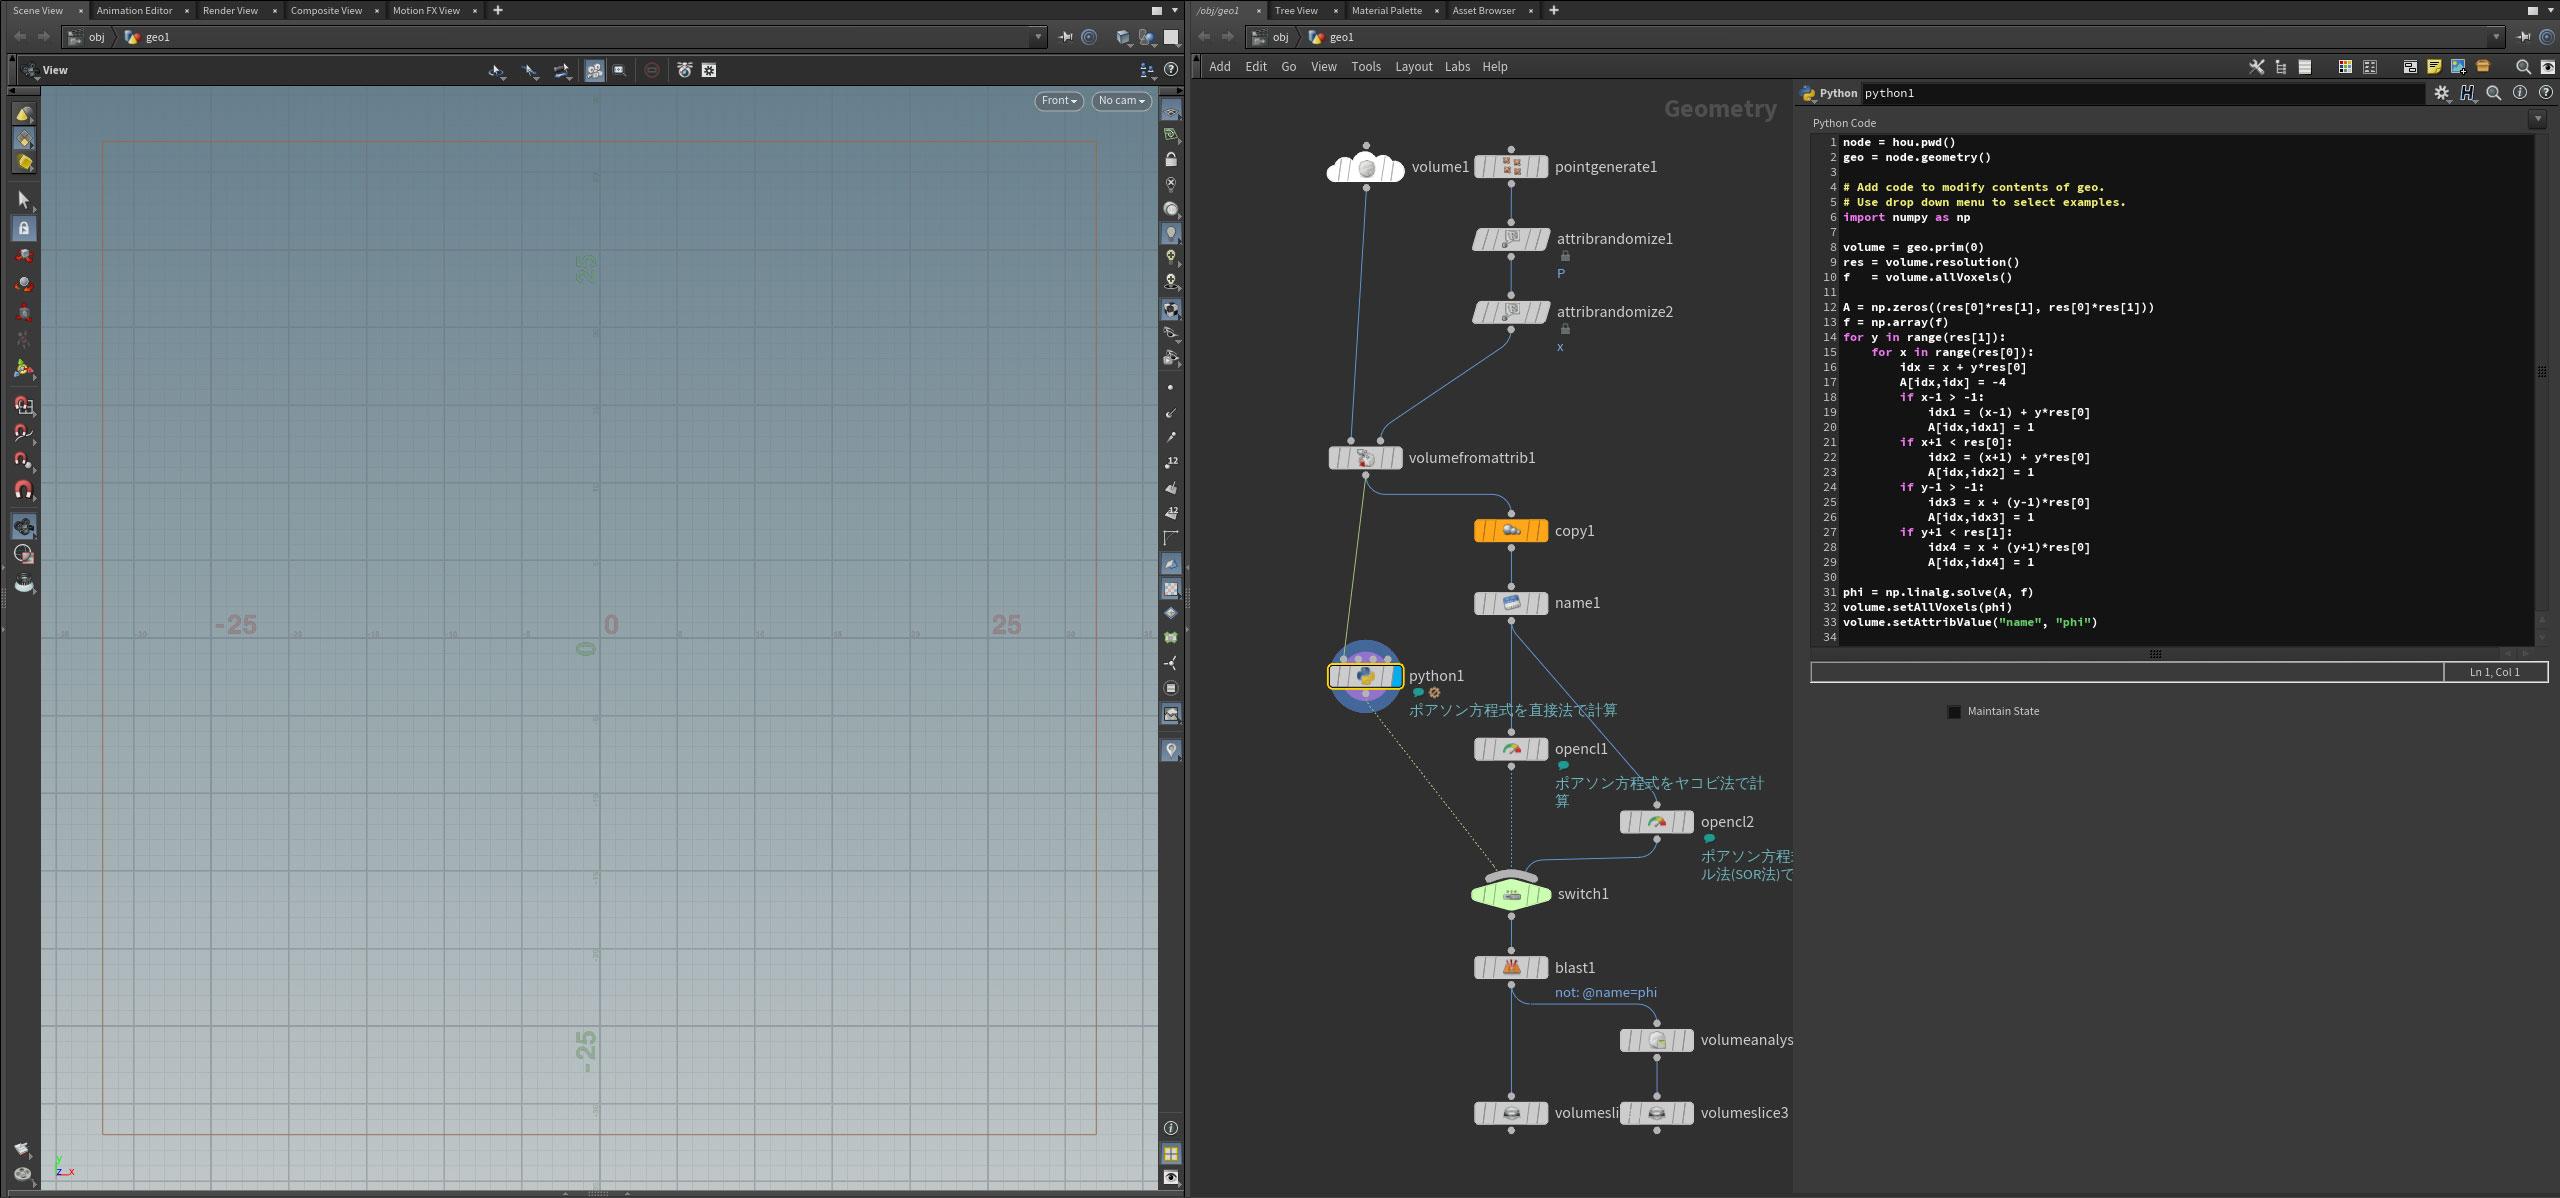Search parameters with the magnifier in Python pane
This screenshot has width=2560, height=1198.
coord(2494,93)
